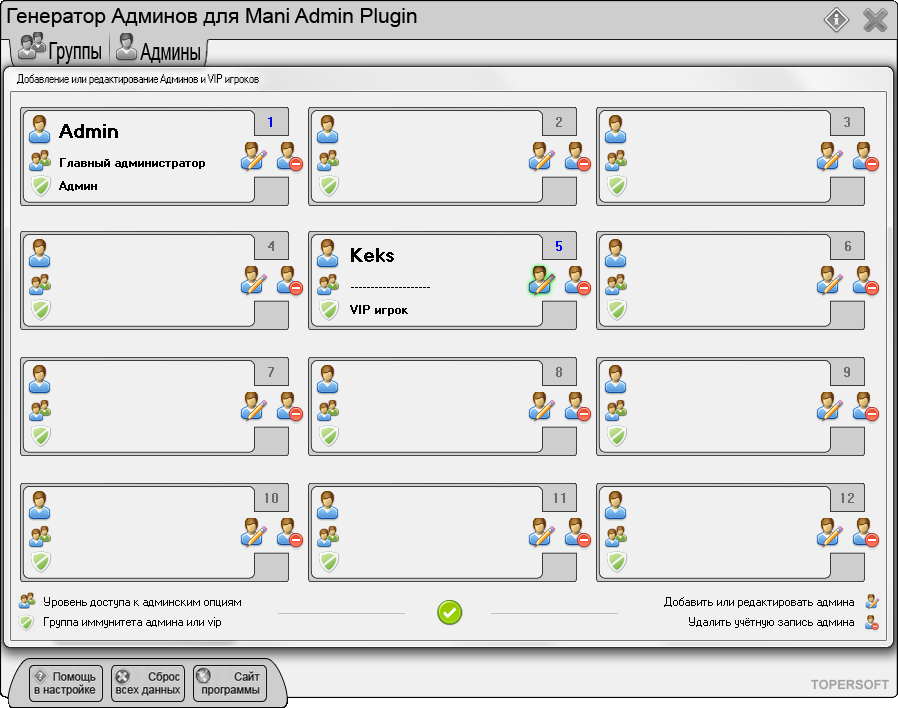Screen dimensions: 898x708
Task: Delete the Keks account in slot 5
Action: (578, 280)
